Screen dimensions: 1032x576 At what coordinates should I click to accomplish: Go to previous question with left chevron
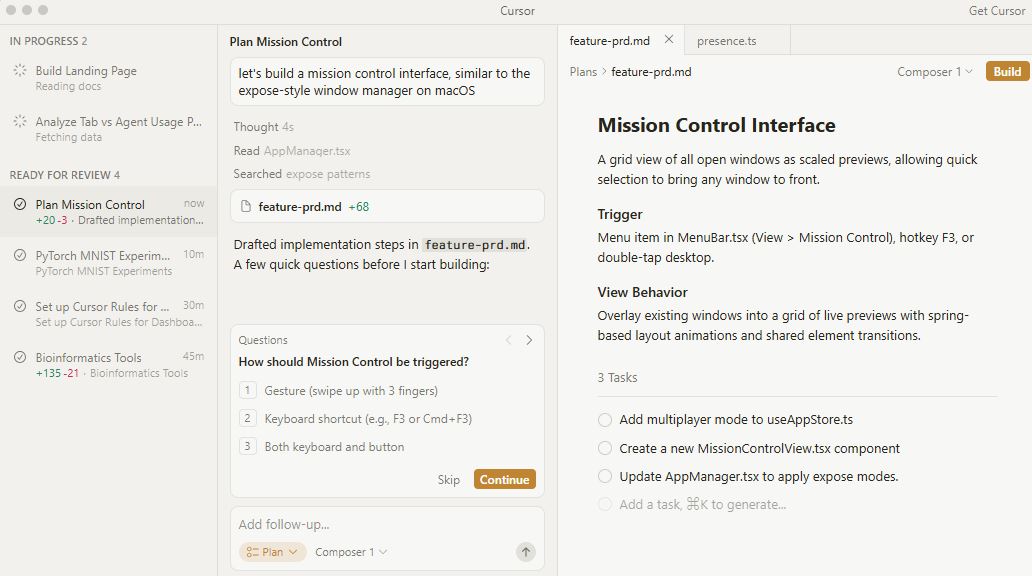click(508, 340)
